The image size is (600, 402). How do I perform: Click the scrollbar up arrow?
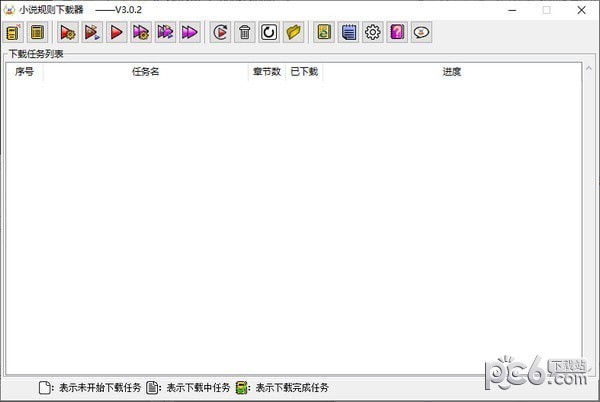click(x=589, y=68)
